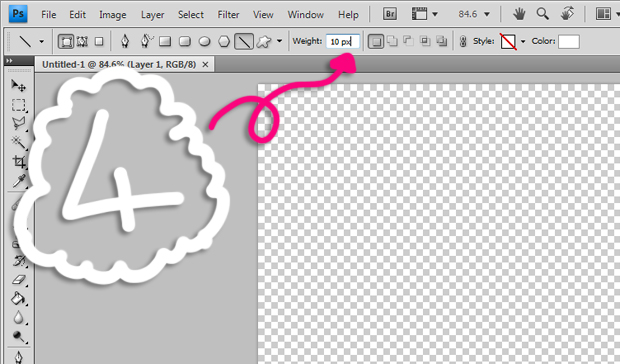Select the Rectangle shape tool

tap(165, 41)
